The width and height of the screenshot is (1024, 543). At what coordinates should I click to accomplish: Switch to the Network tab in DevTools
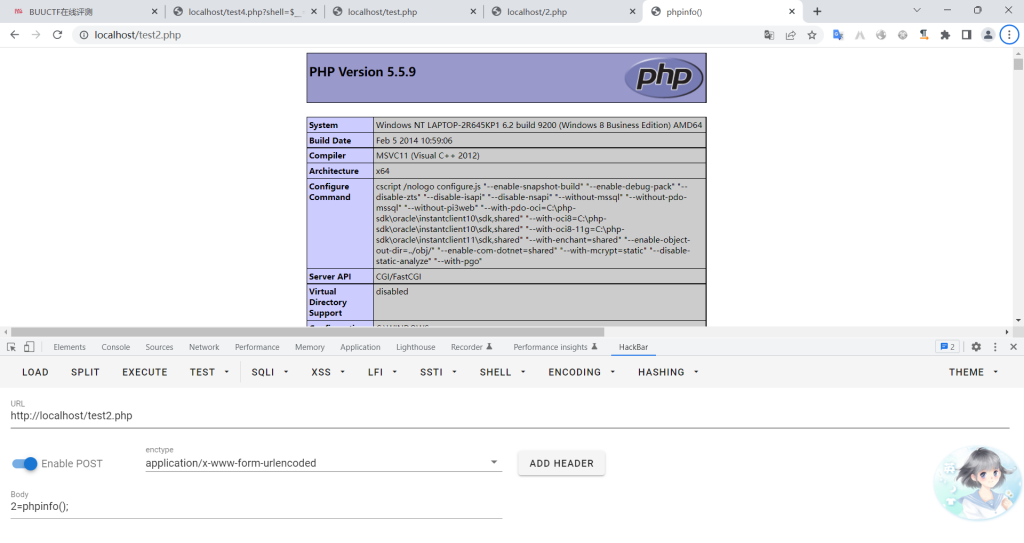204,347
